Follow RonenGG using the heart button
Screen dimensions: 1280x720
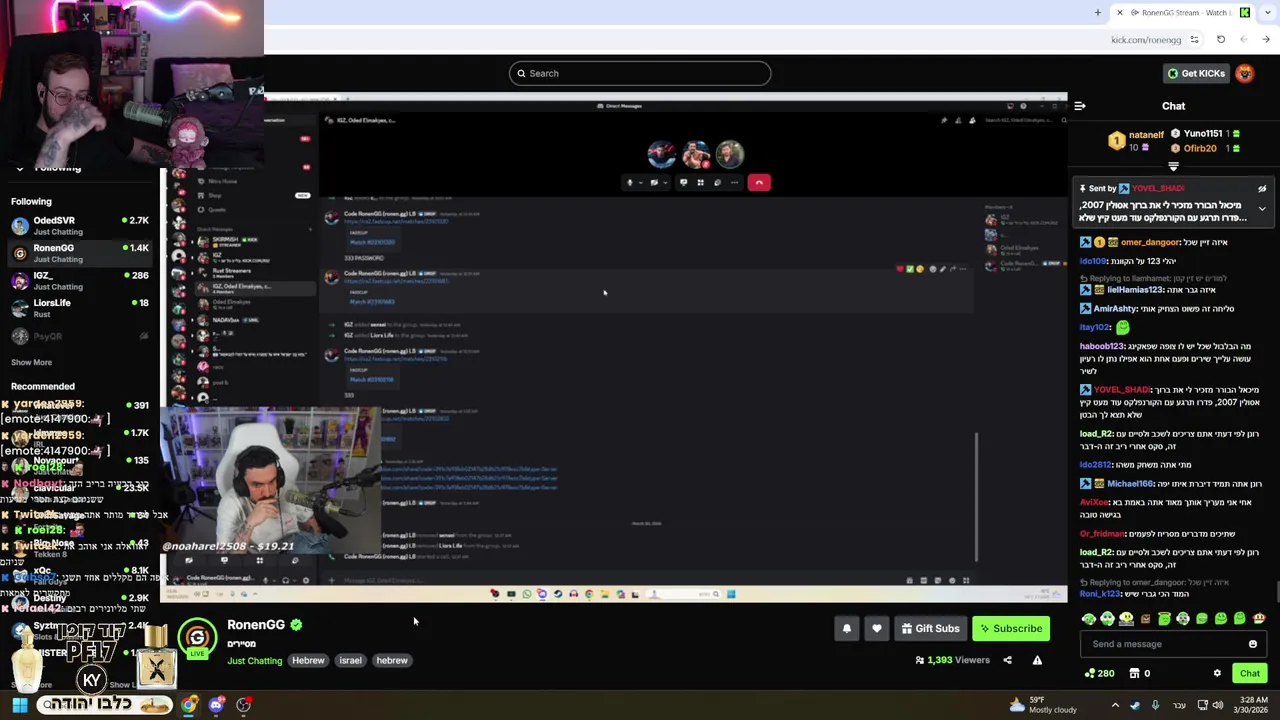tap(877, 628)
